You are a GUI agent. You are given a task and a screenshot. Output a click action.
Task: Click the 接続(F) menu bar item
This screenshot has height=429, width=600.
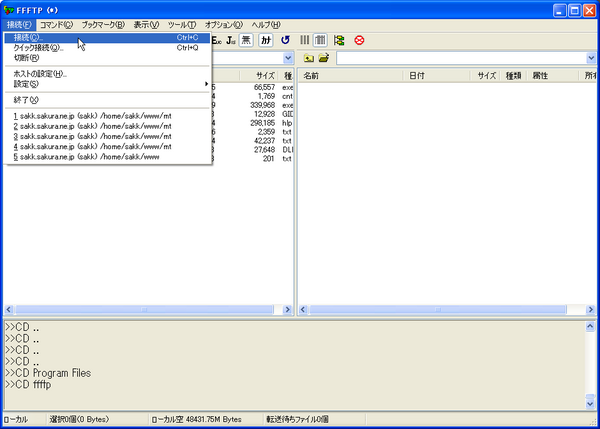19,25
